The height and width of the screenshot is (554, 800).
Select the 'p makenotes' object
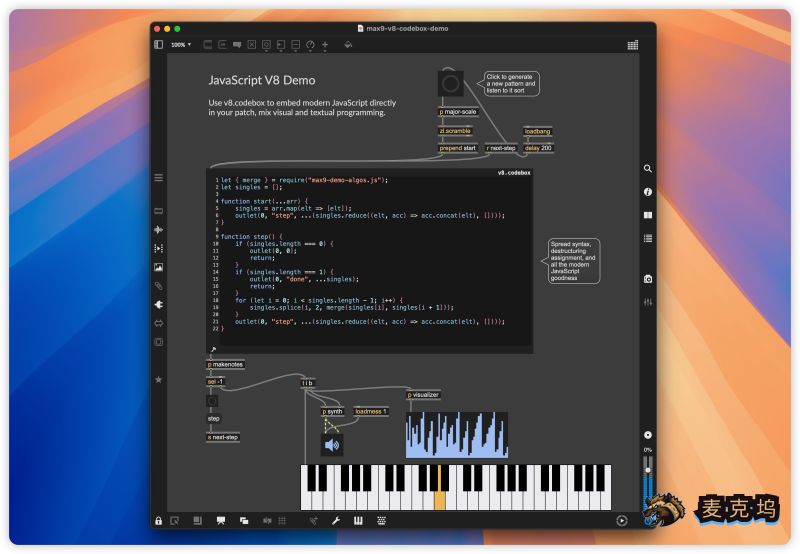226,364
